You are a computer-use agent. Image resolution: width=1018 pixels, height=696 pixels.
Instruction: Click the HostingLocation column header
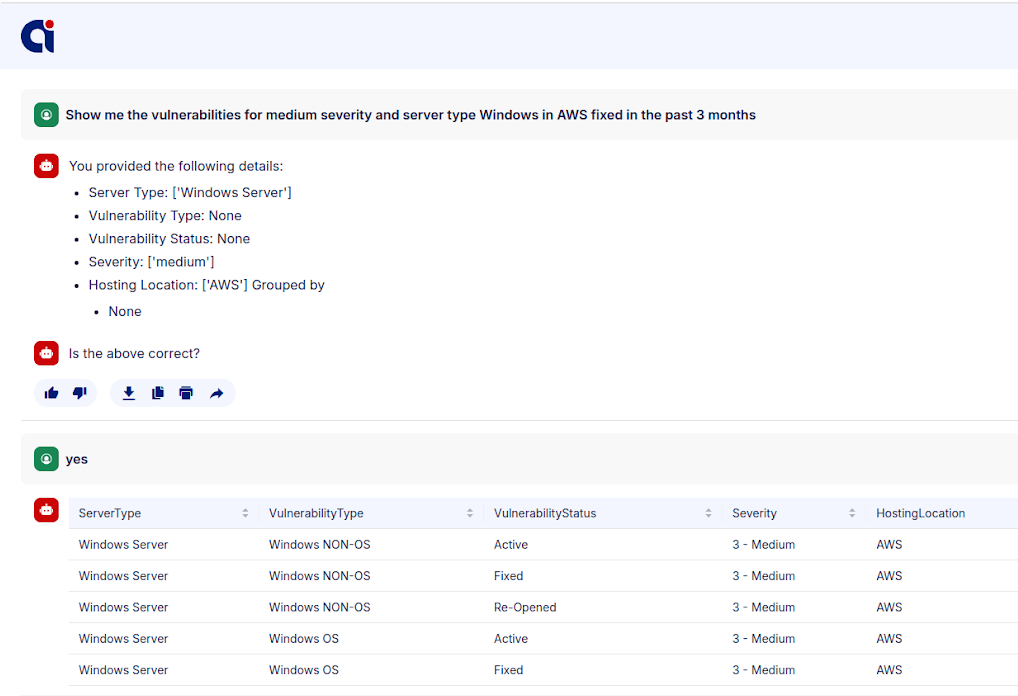click(920, 513)
